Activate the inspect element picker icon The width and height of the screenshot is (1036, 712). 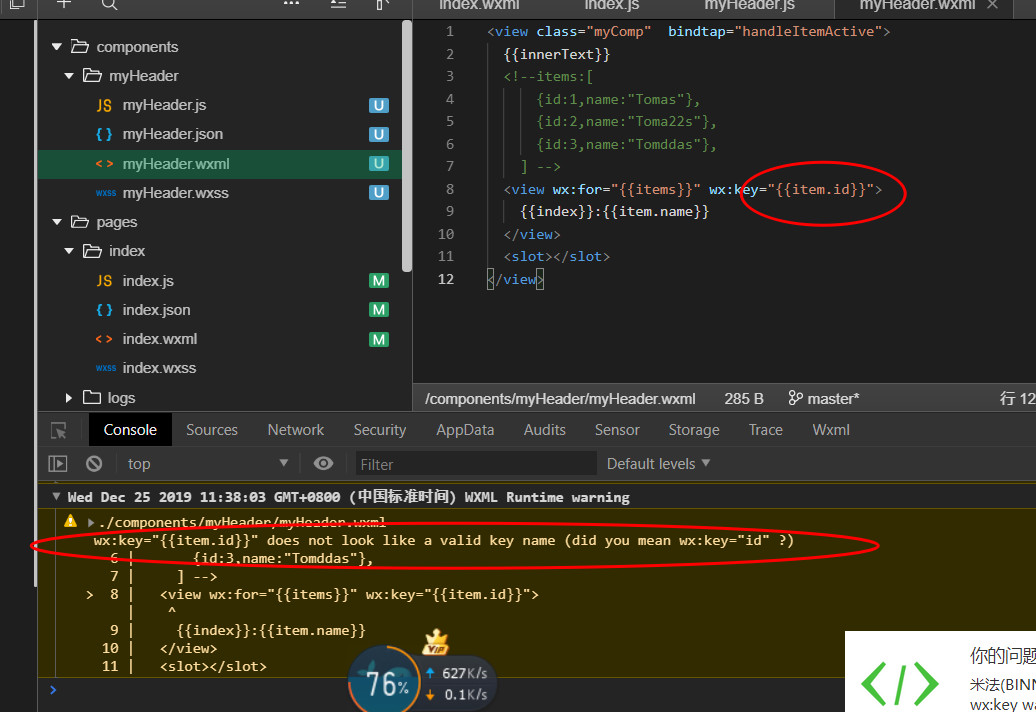point(59,431)
